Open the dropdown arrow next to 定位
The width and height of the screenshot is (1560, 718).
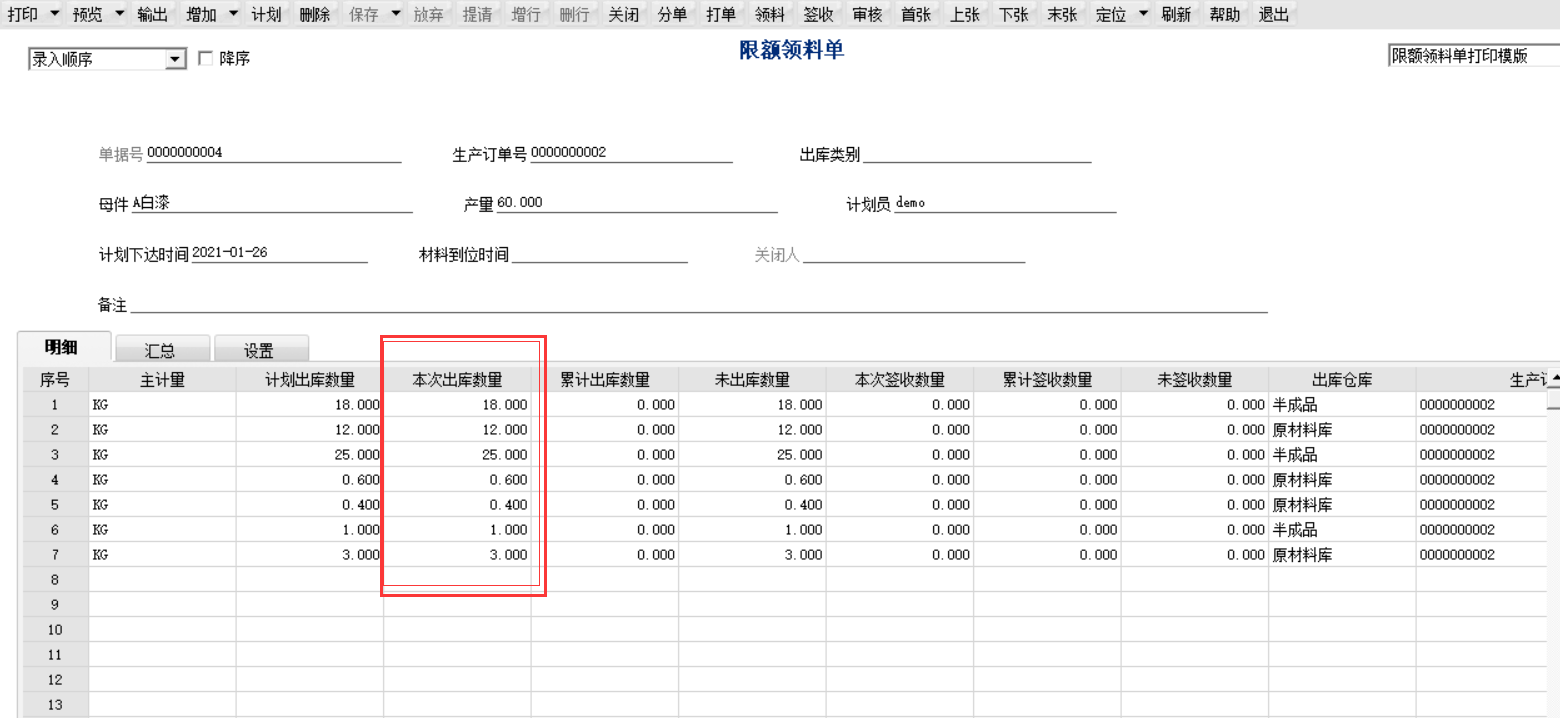1144,15
